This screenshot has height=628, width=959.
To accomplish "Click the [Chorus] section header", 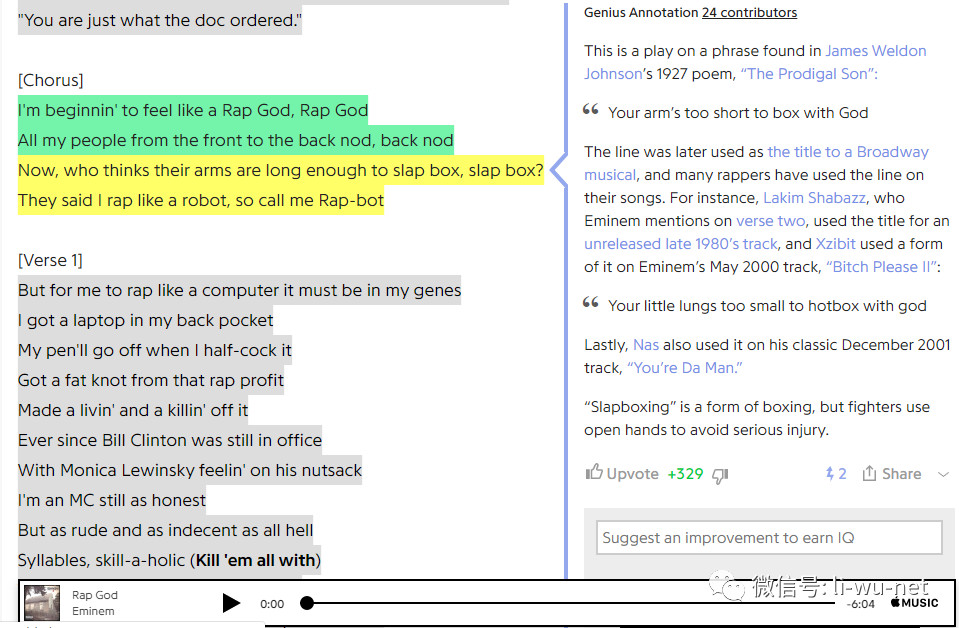I will pos(51,80).
